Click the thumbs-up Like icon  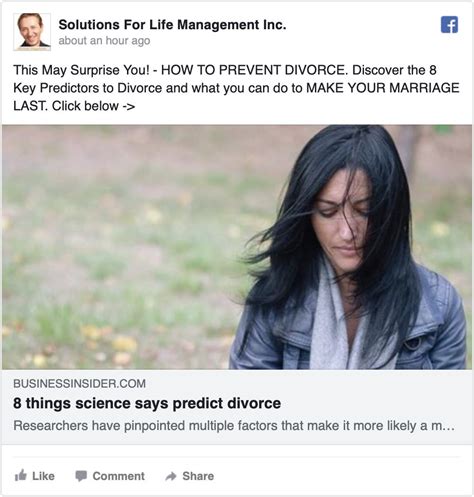coord(21,475)
